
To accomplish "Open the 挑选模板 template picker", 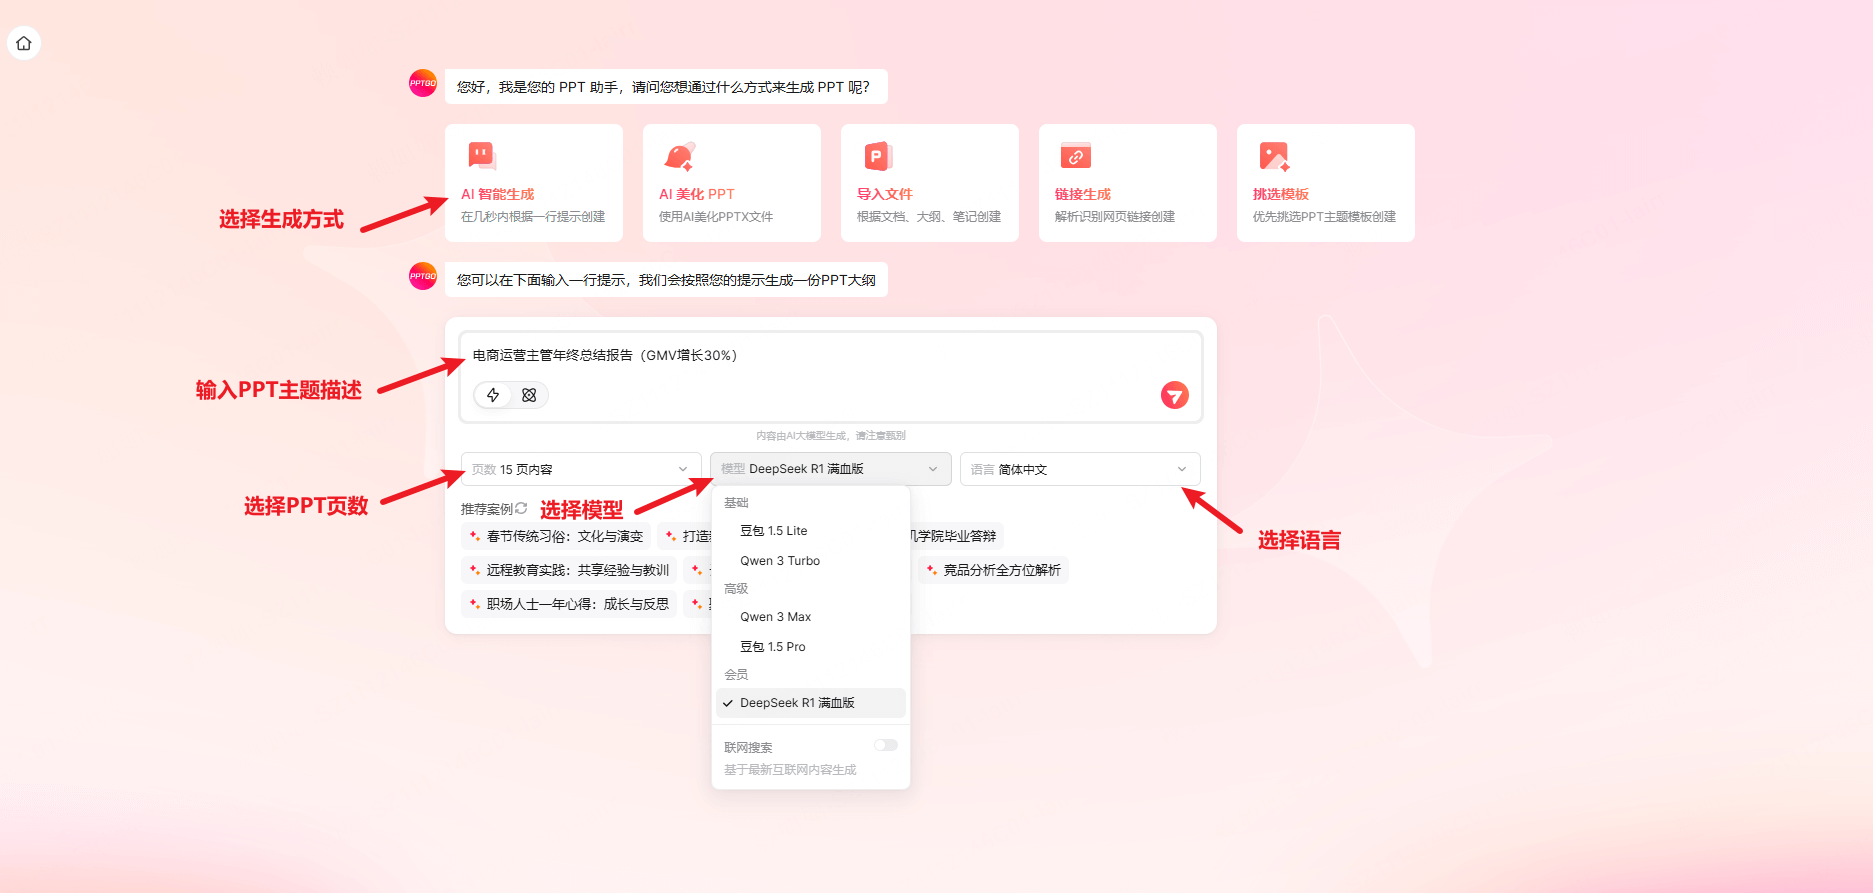I will tap(1326, 183).
